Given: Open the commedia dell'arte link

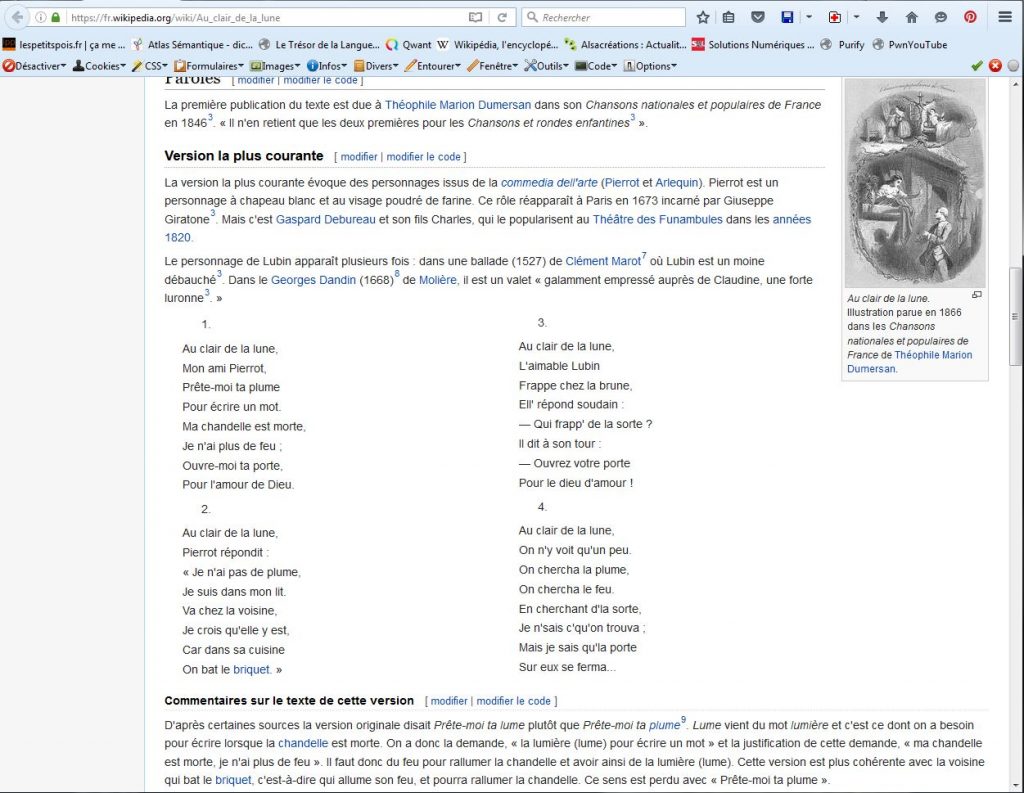Looking at the screenshot, I should click(x=549, y=182).
